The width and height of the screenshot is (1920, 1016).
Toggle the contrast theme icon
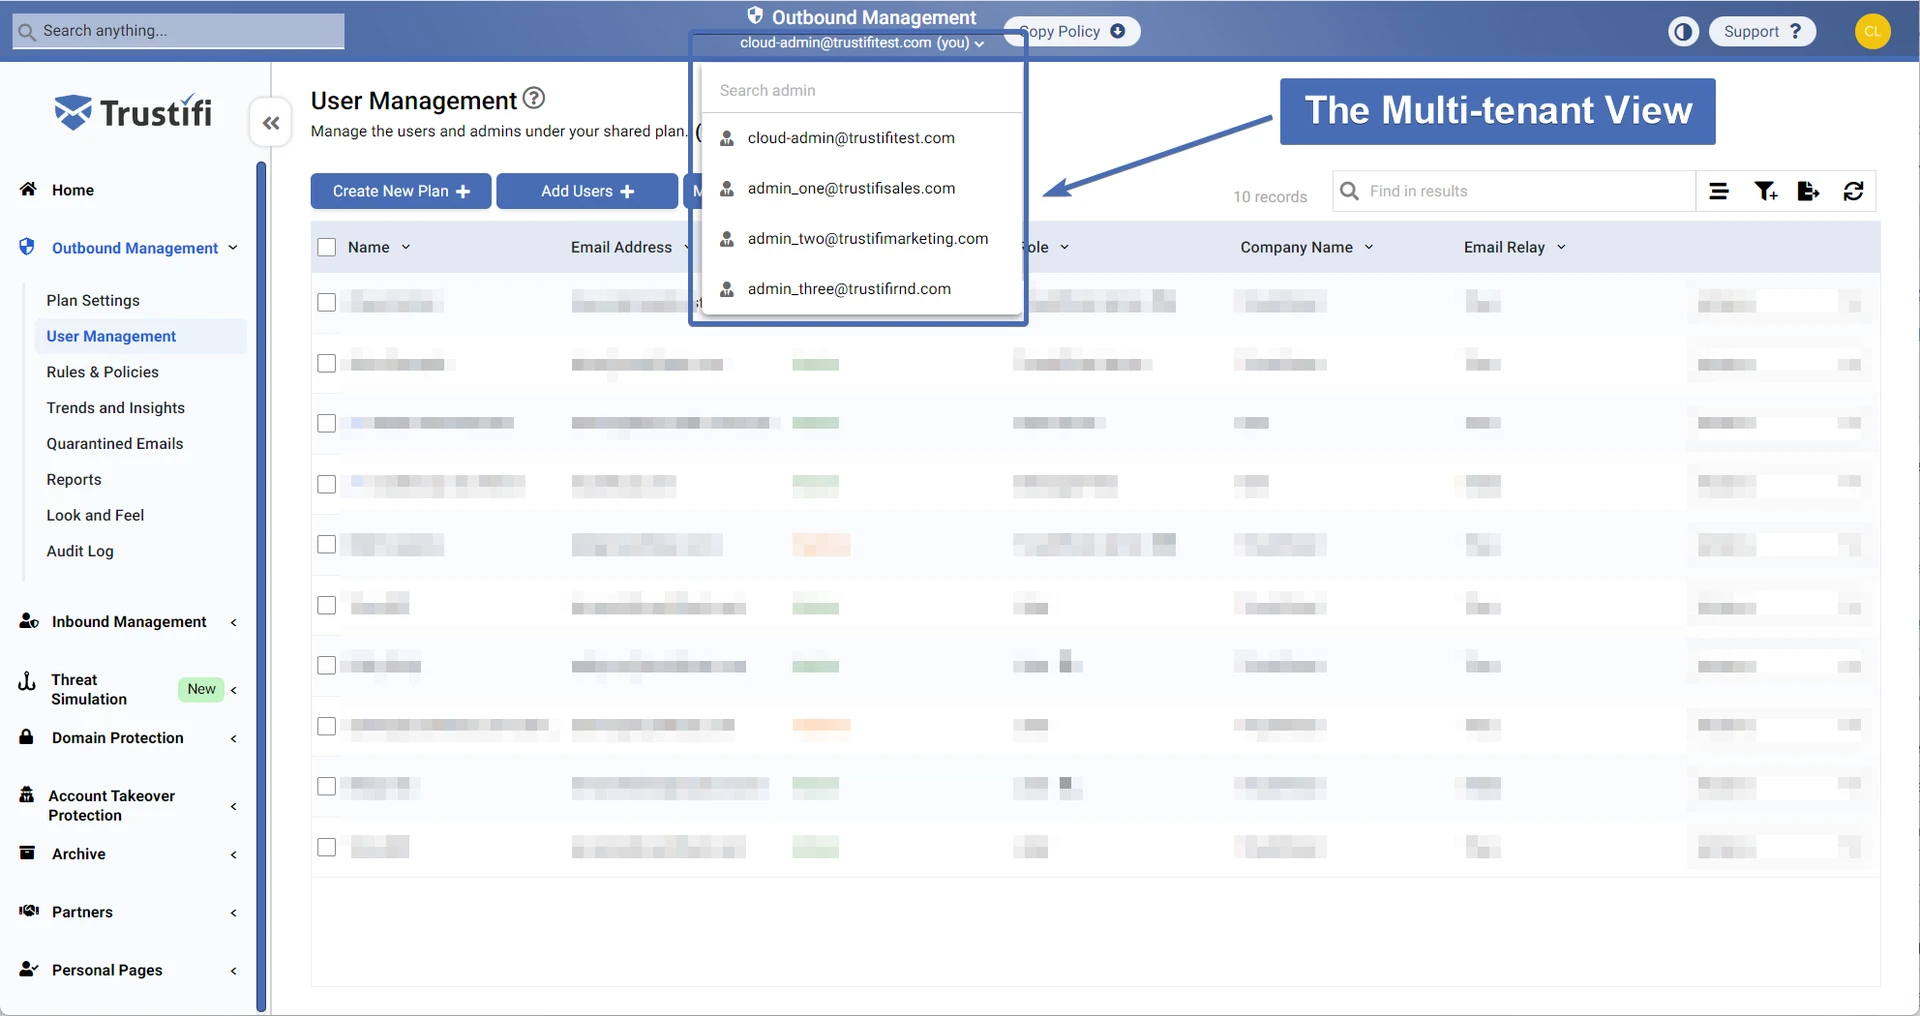(1683, 32)
